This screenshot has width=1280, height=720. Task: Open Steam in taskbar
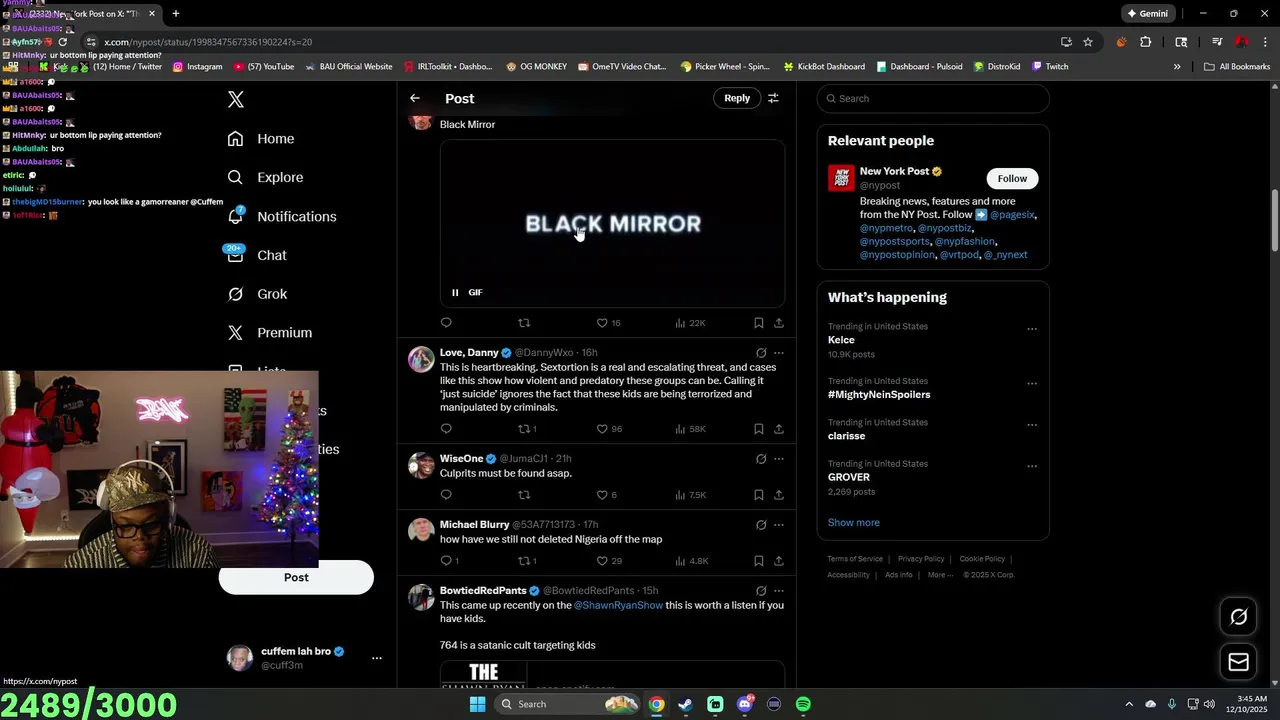click(x=685, y=704)
